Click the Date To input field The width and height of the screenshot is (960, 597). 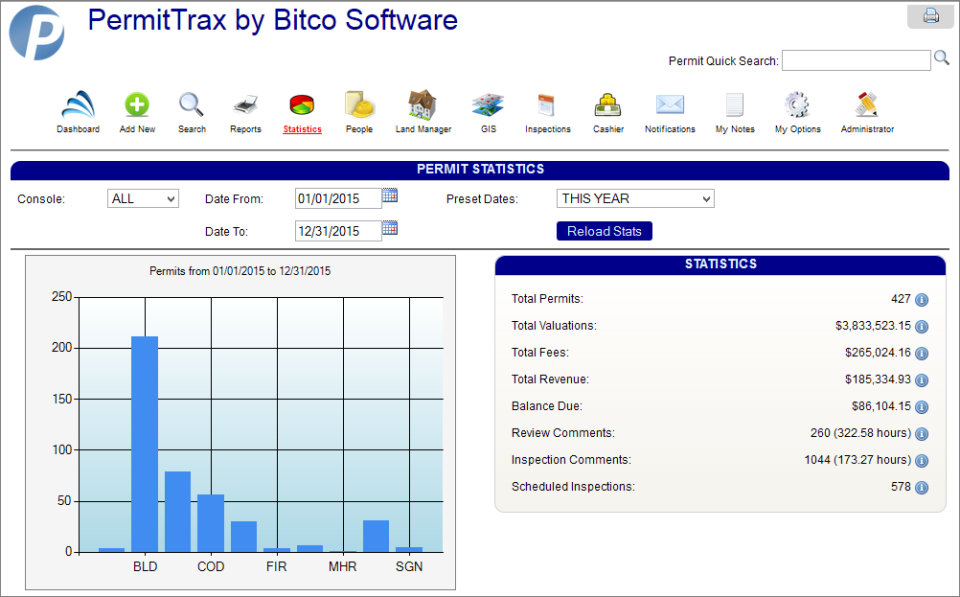[338, 231]
